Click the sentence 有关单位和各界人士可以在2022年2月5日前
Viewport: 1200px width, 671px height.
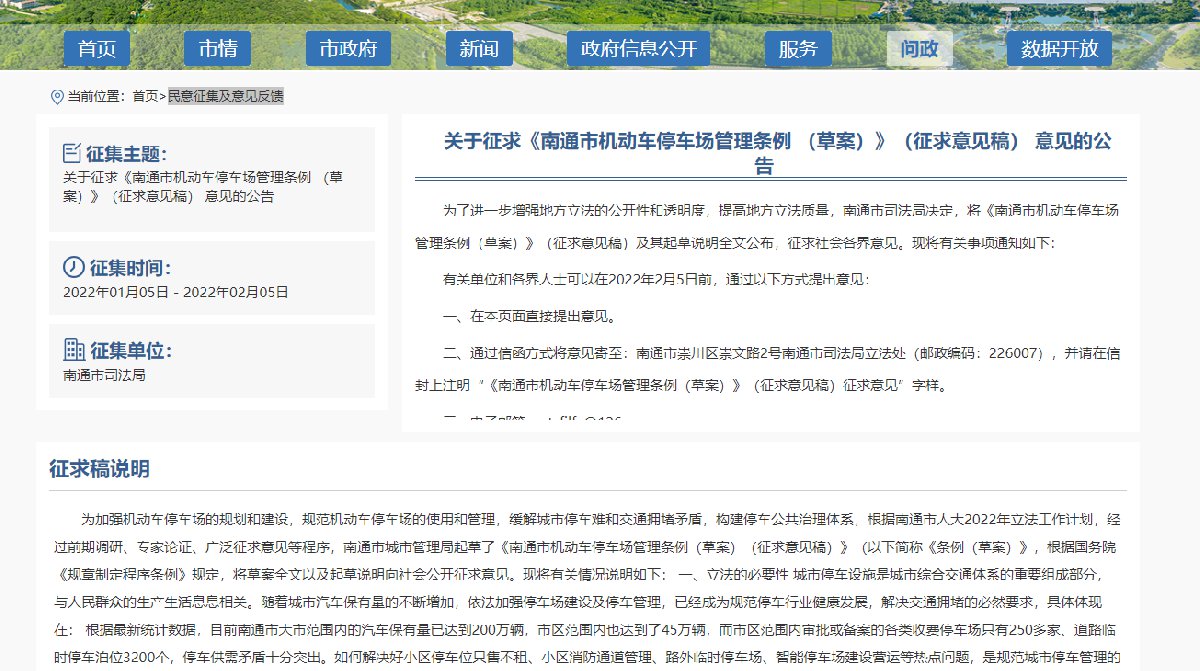656,280
